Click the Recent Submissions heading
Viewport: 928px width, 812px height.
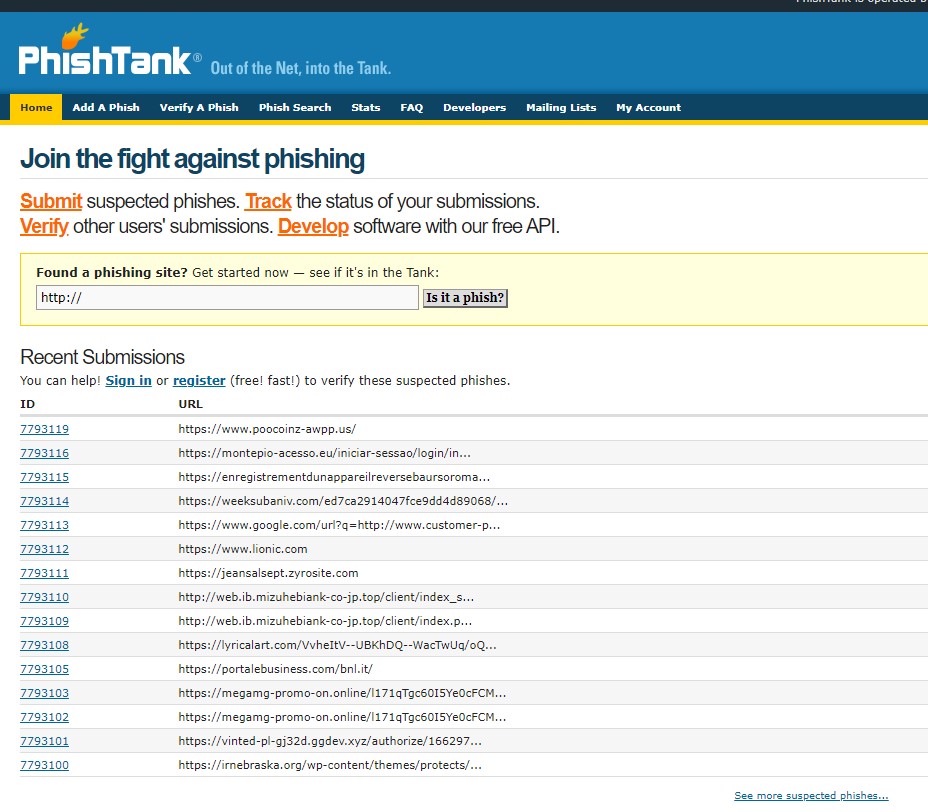pos(102,357)
